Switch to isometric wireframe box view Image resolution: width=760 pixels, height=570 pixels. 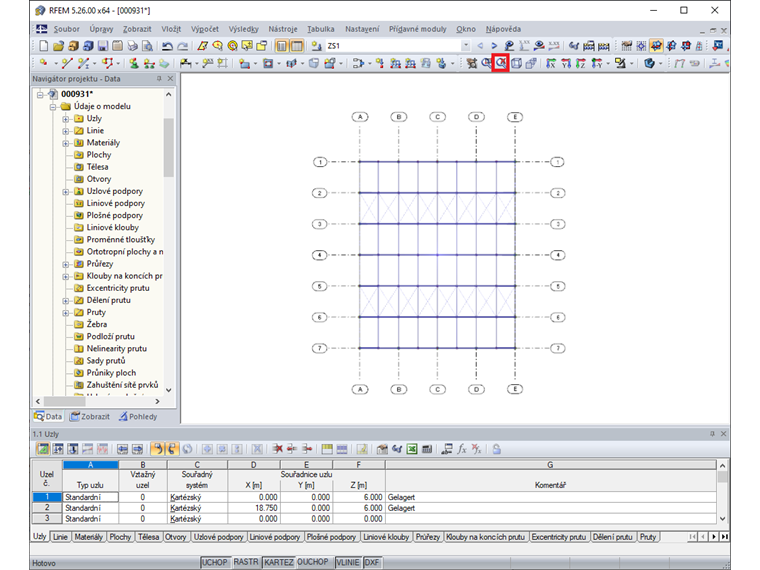(x=517, y=63)
